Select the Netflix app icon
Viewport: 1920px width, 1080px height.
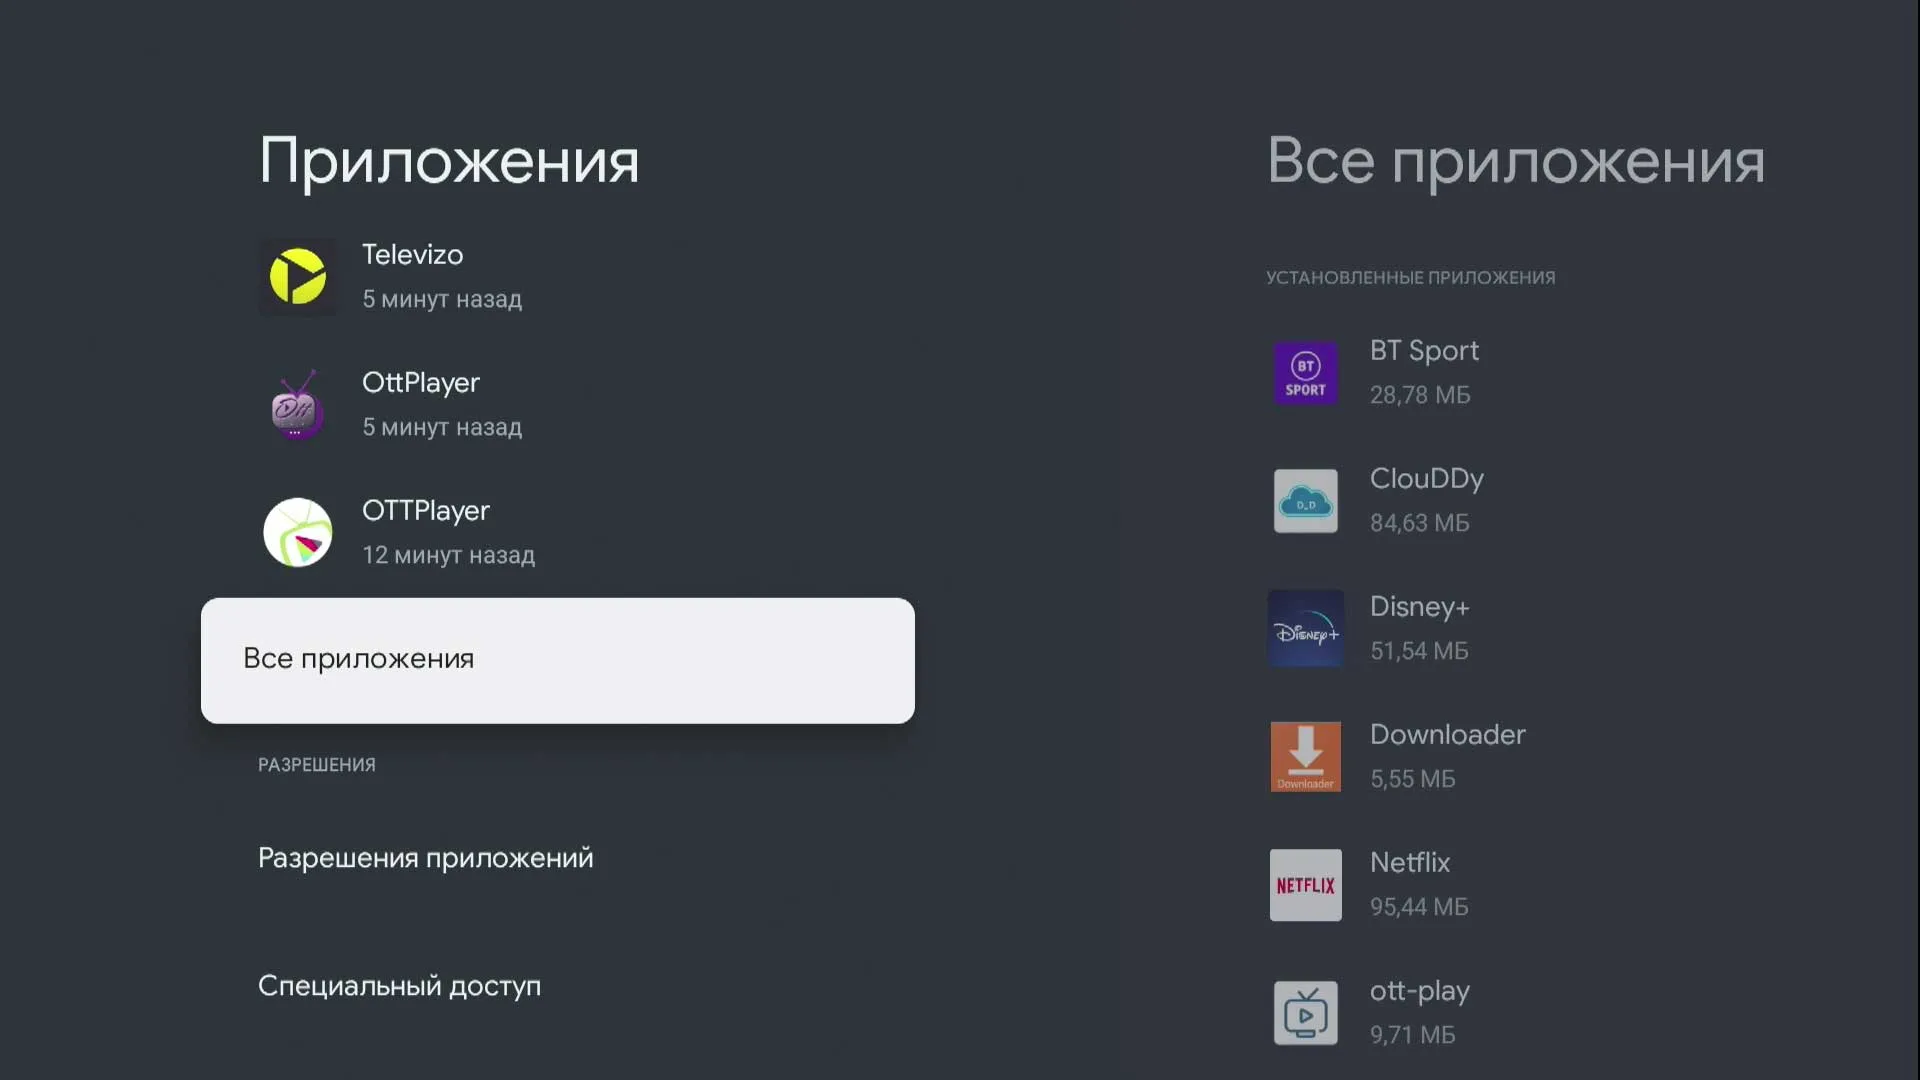pos(1305,884)
